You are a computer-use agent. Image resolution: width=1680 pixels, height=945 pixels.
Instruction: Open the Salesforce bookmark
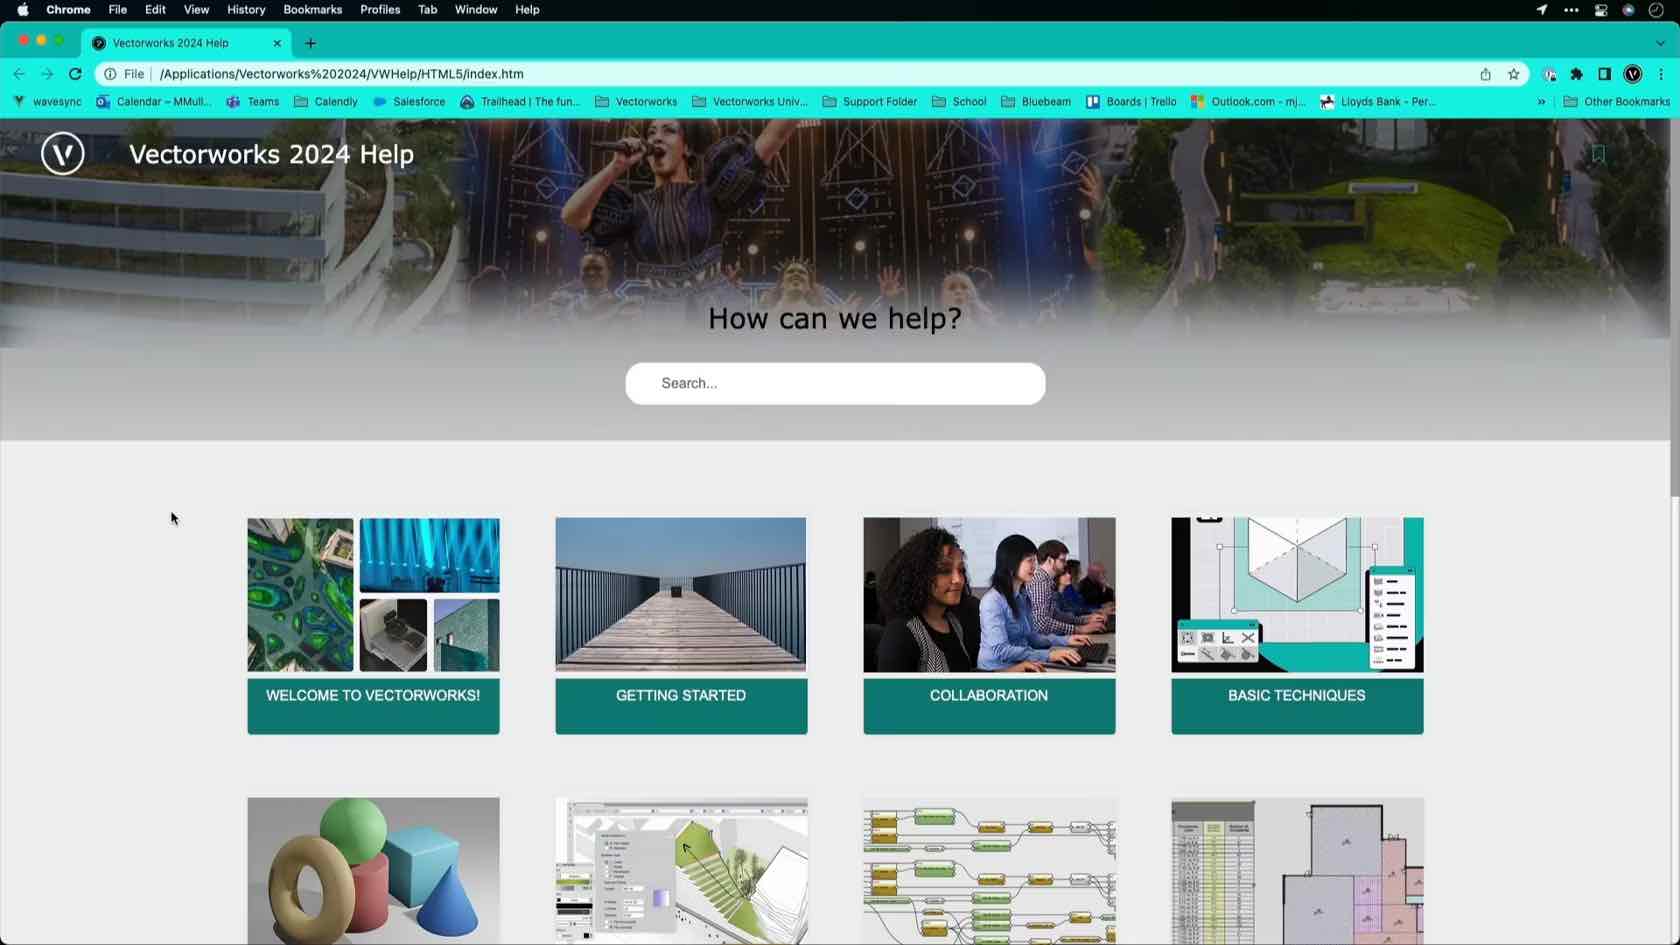(x=409, y=102)
